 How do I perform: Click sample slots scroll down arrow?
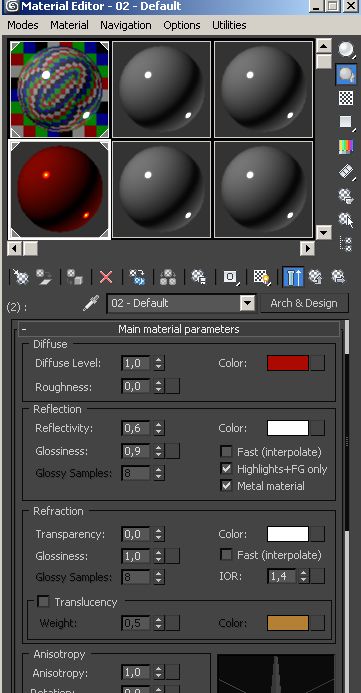324,232
